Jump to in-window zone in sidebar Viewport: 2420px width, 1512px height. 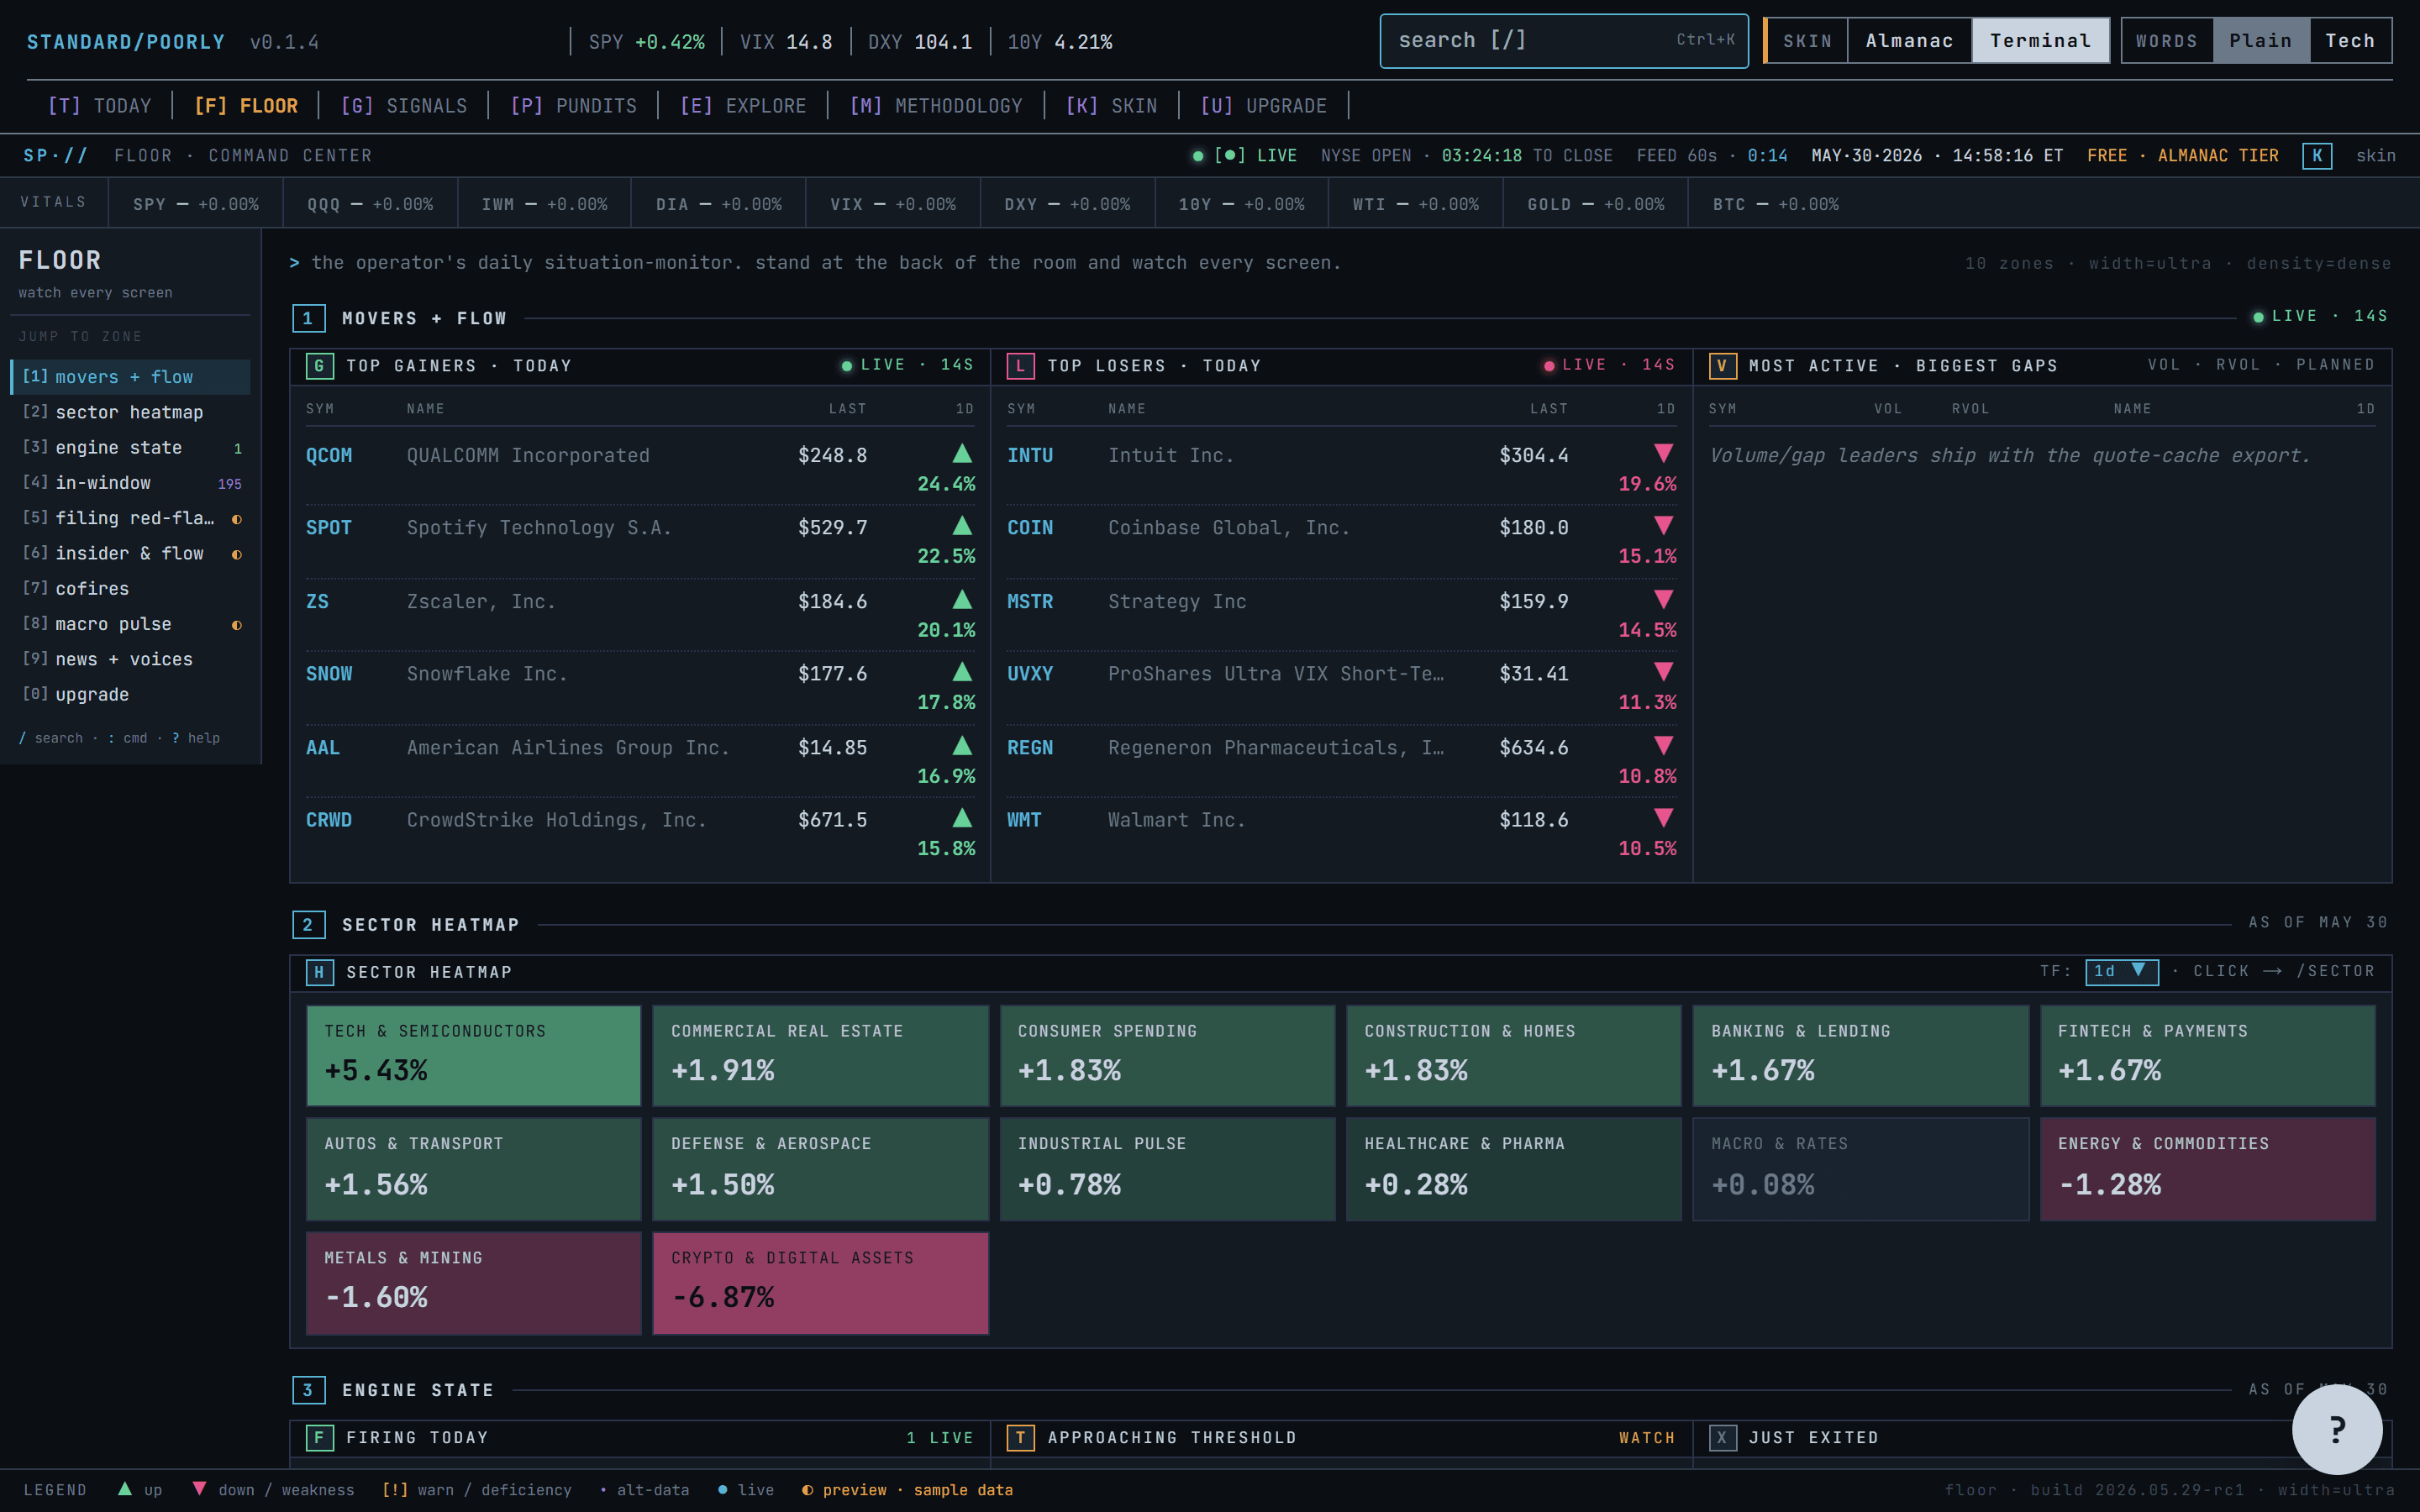[130, 483]
